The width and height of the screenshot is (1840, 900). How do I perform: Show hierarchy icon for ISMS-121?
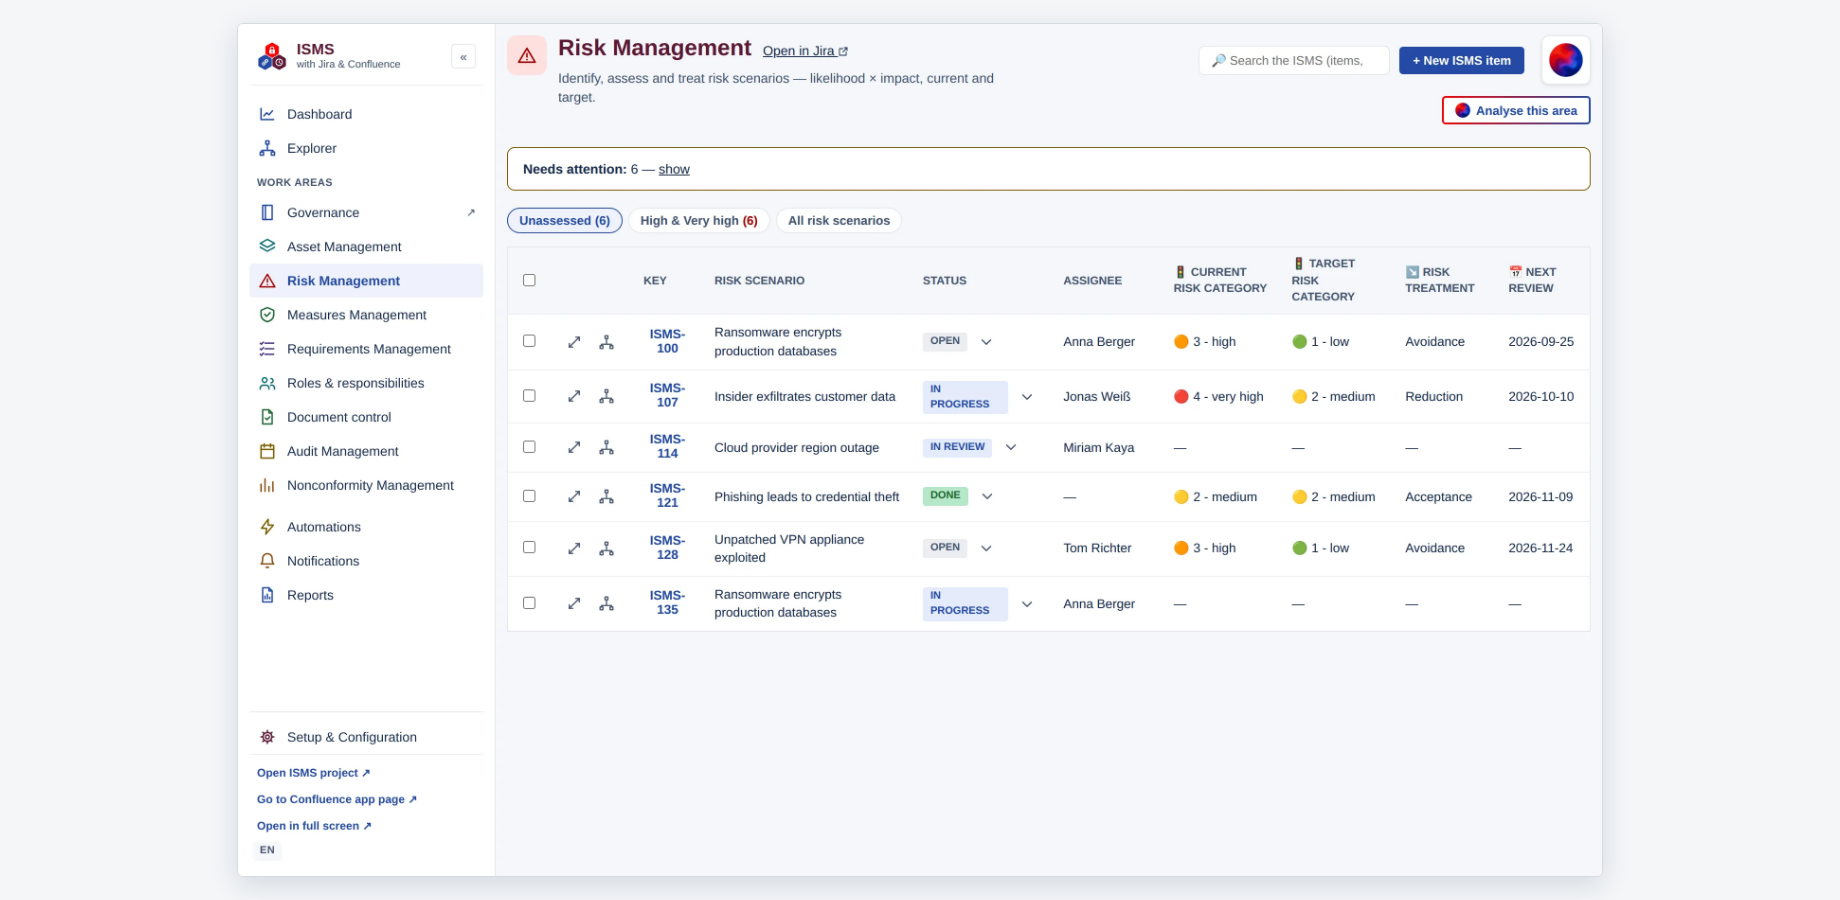point(606,496)
